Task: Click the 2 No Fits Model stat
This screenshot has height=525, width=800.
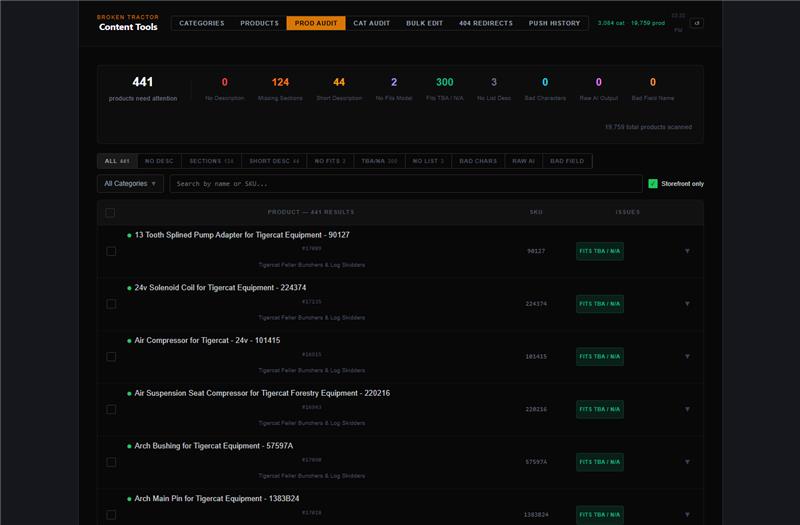Action: coord(393,88)
